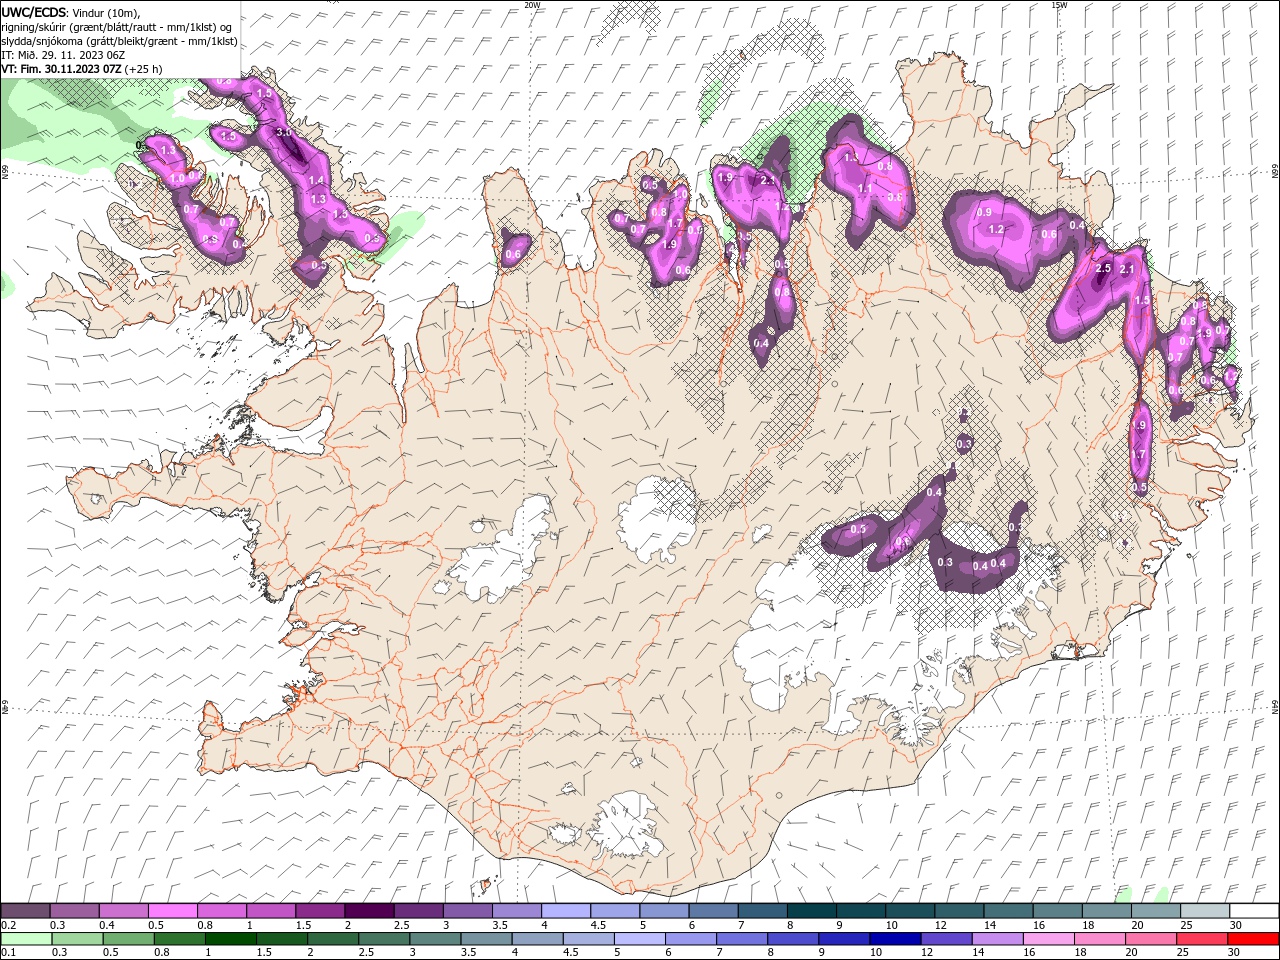This screenshot has width=1280, height=960.
Task: Click the 'IT: Mið. 29. 11. 2023 06Z' line
Action: click(x=63, y=55)
